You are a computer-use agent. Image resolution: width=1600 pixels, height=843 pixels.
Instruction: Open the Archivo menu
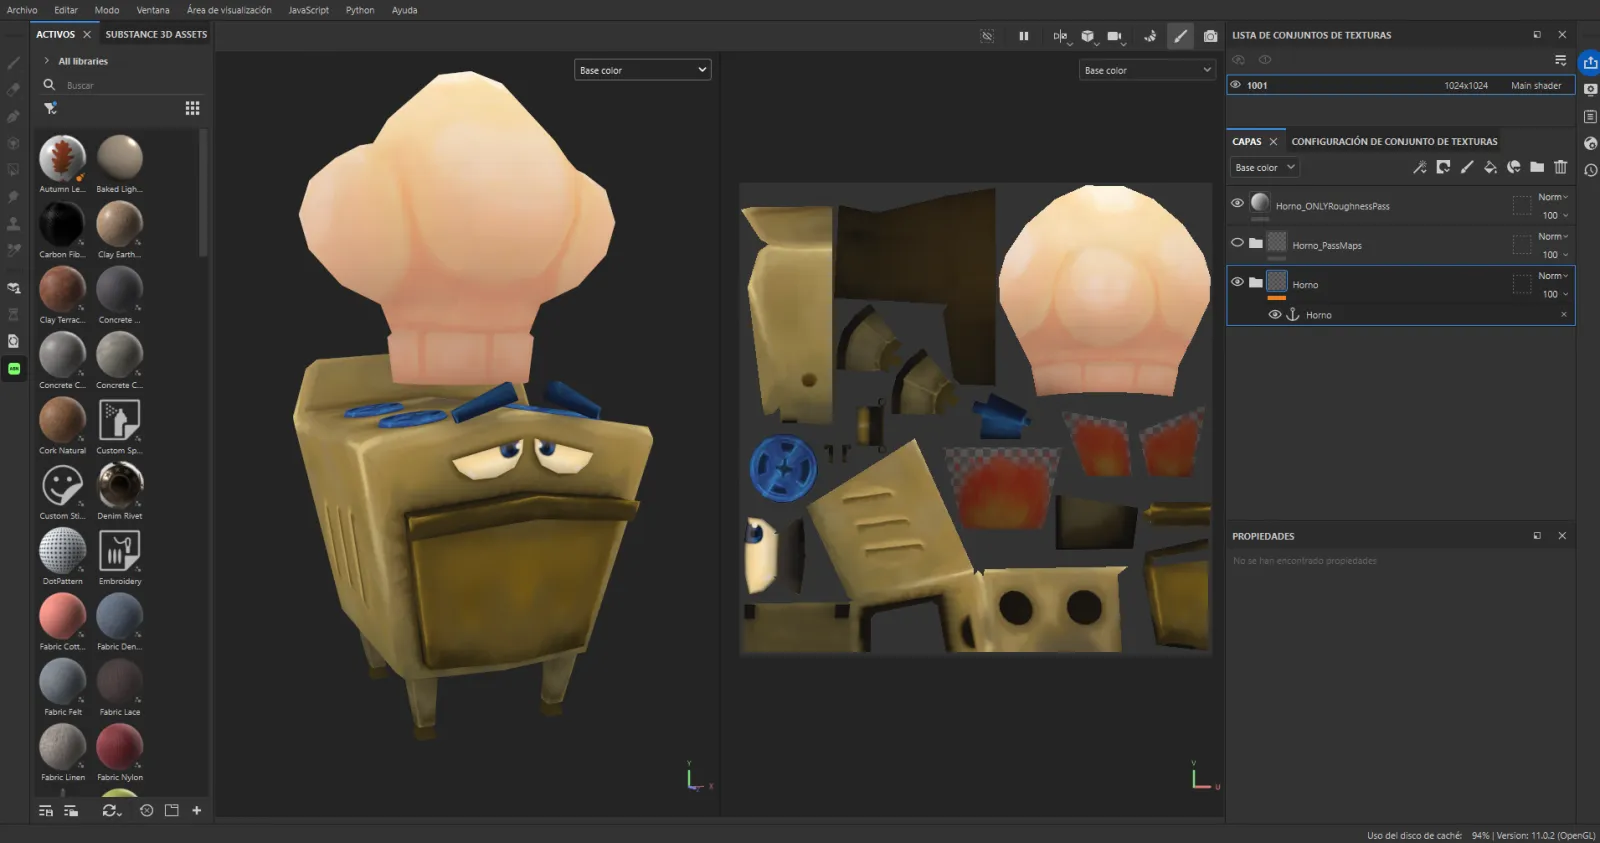(x=22, y=10)
